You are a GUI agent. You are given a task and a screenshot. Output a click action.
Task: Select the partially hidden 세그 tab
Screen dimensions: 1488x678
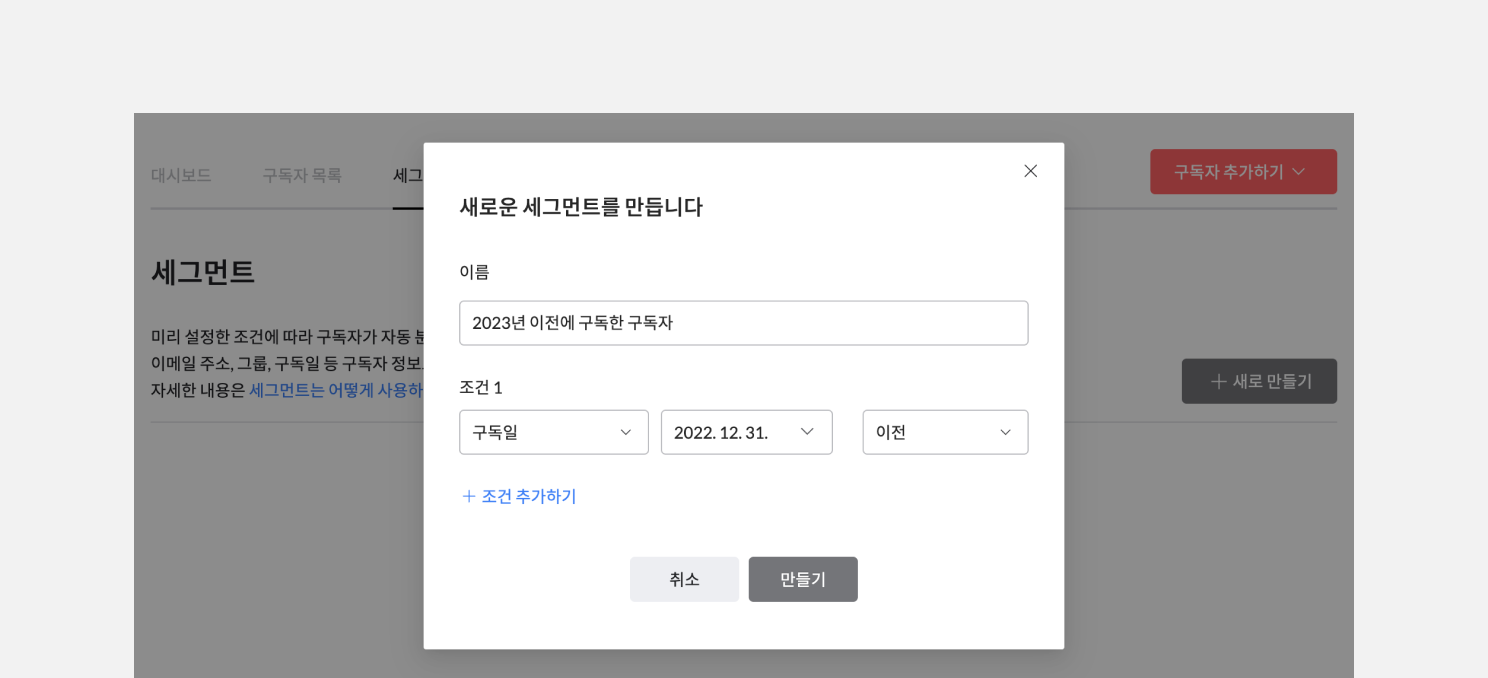(x=408, y=175)
